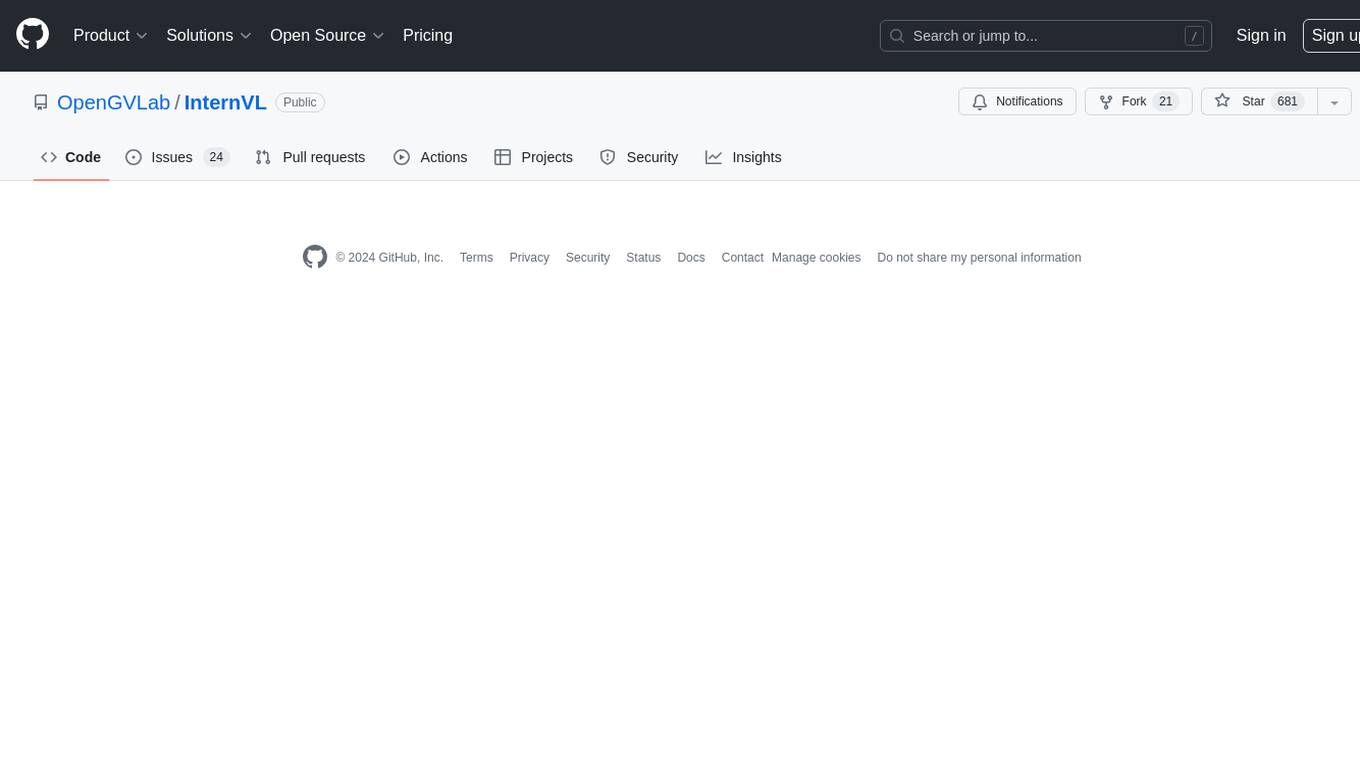
Task: Open GitHub homepage via Octocat logo
Action: point(33,35)
